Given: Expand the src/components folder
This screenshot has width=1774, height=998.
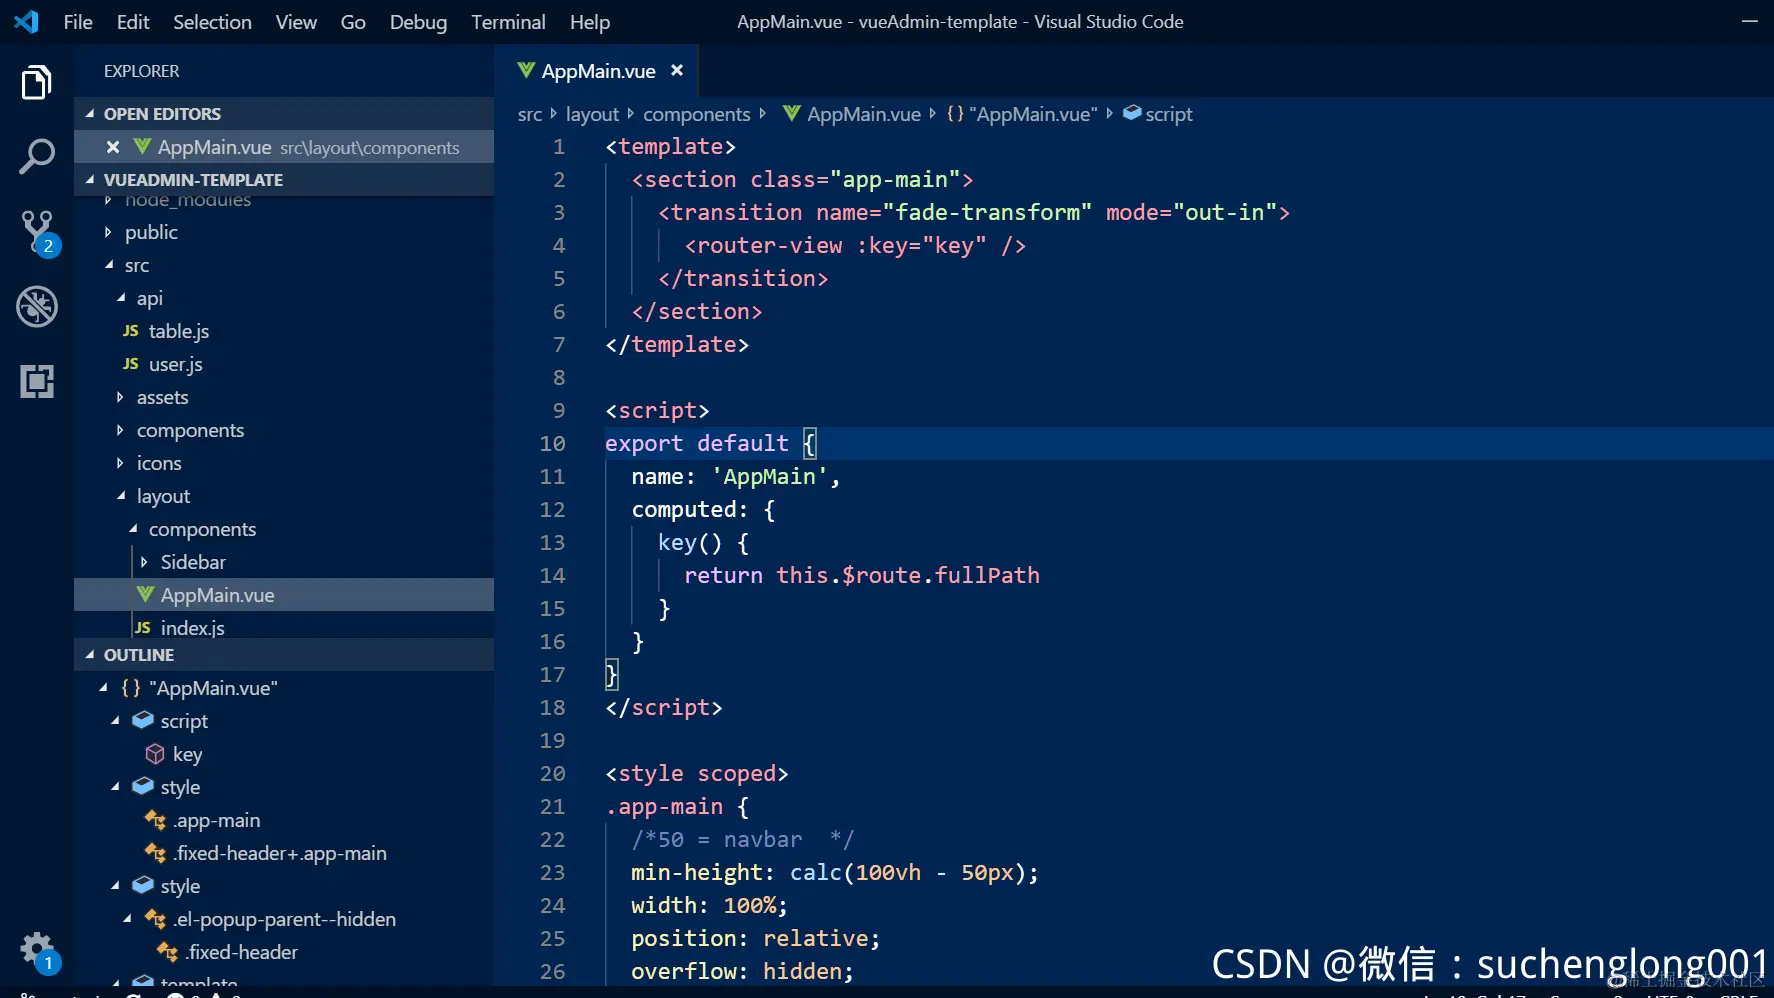Looking at the screenshot, I should point(284,430).
